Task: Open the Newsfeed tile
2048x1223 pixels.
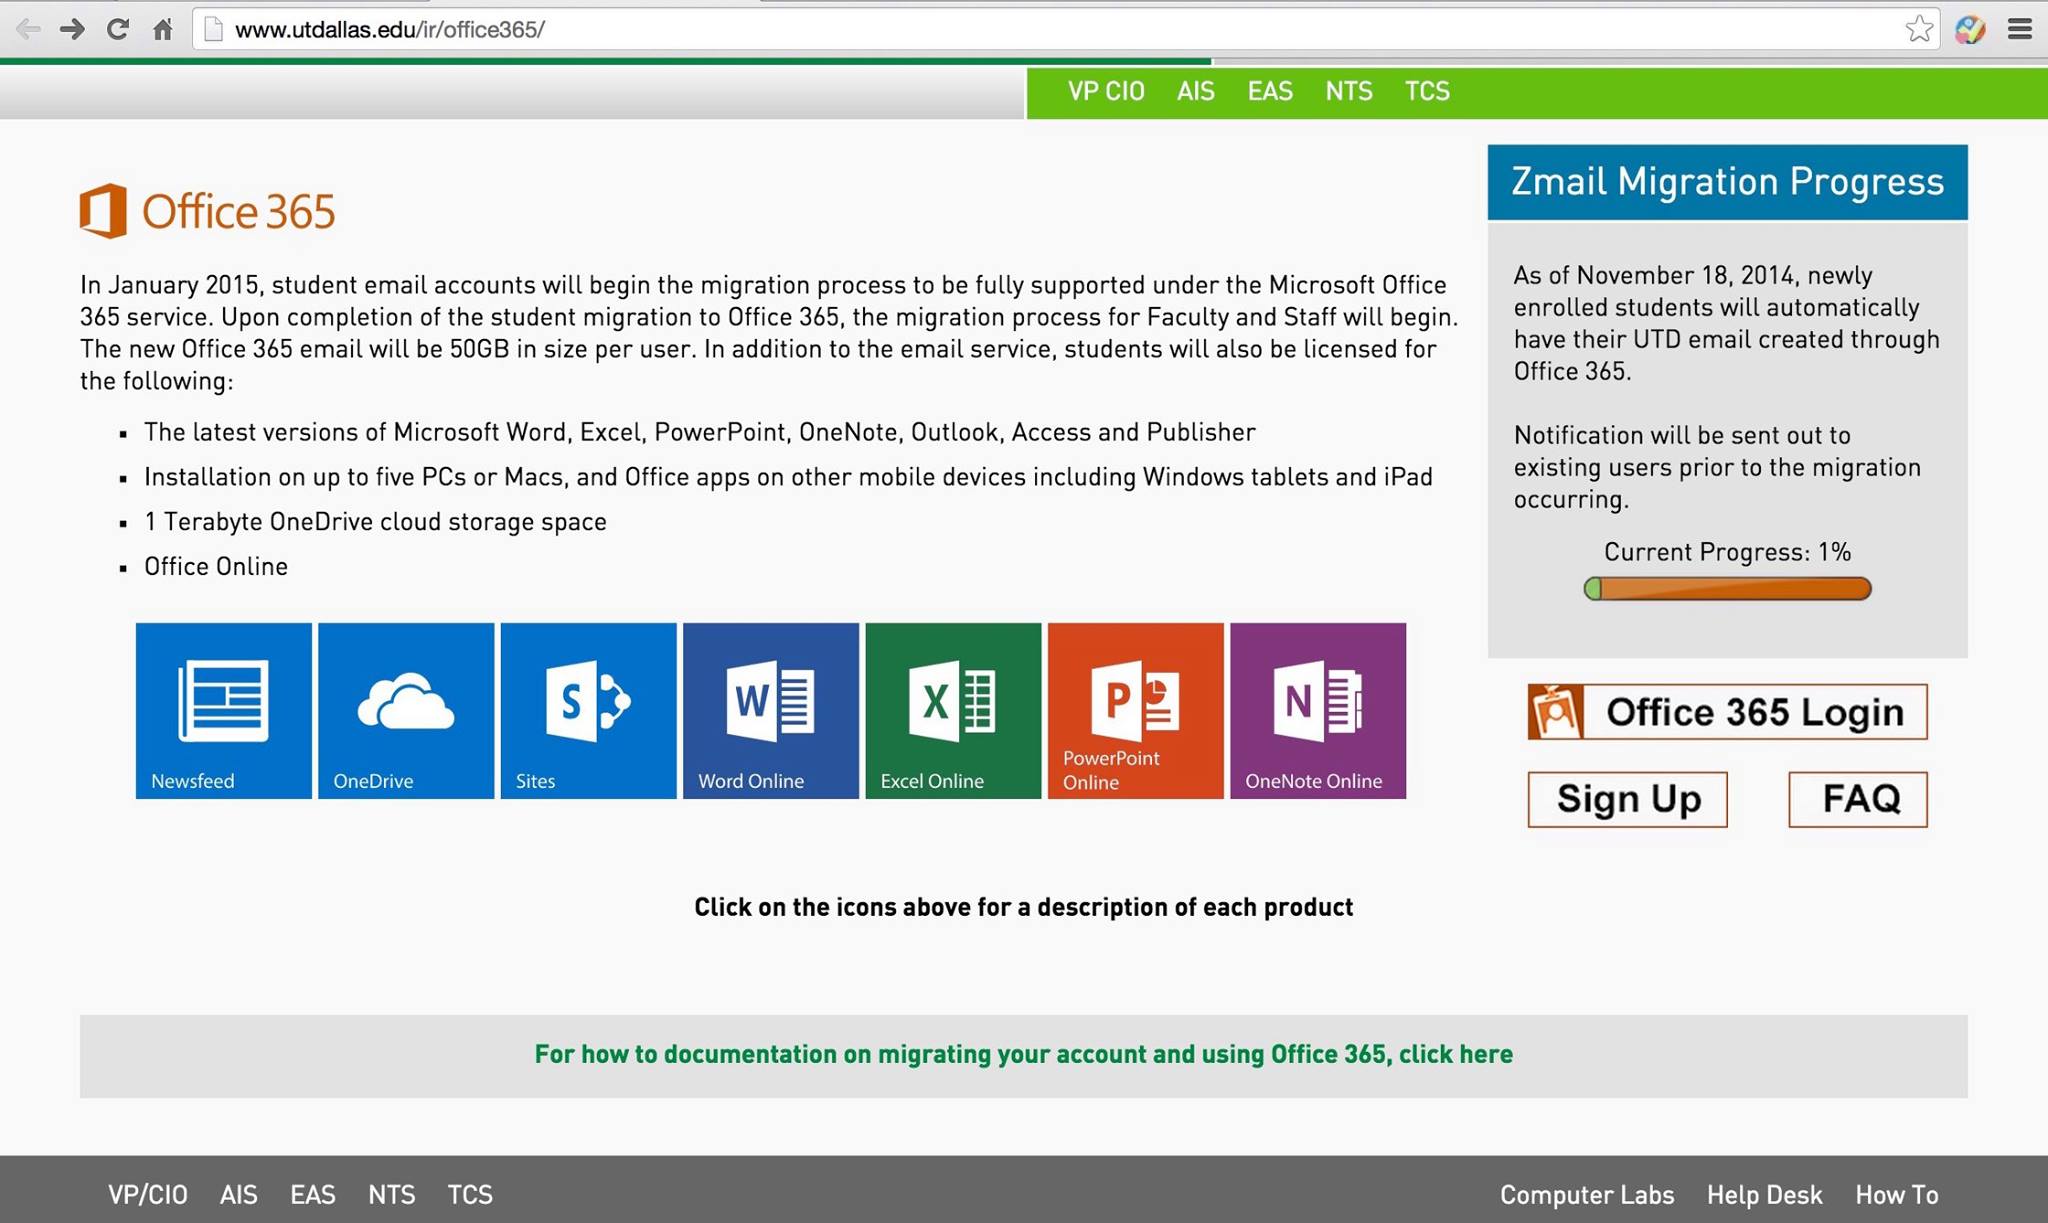Action: [x=223, y=711]
